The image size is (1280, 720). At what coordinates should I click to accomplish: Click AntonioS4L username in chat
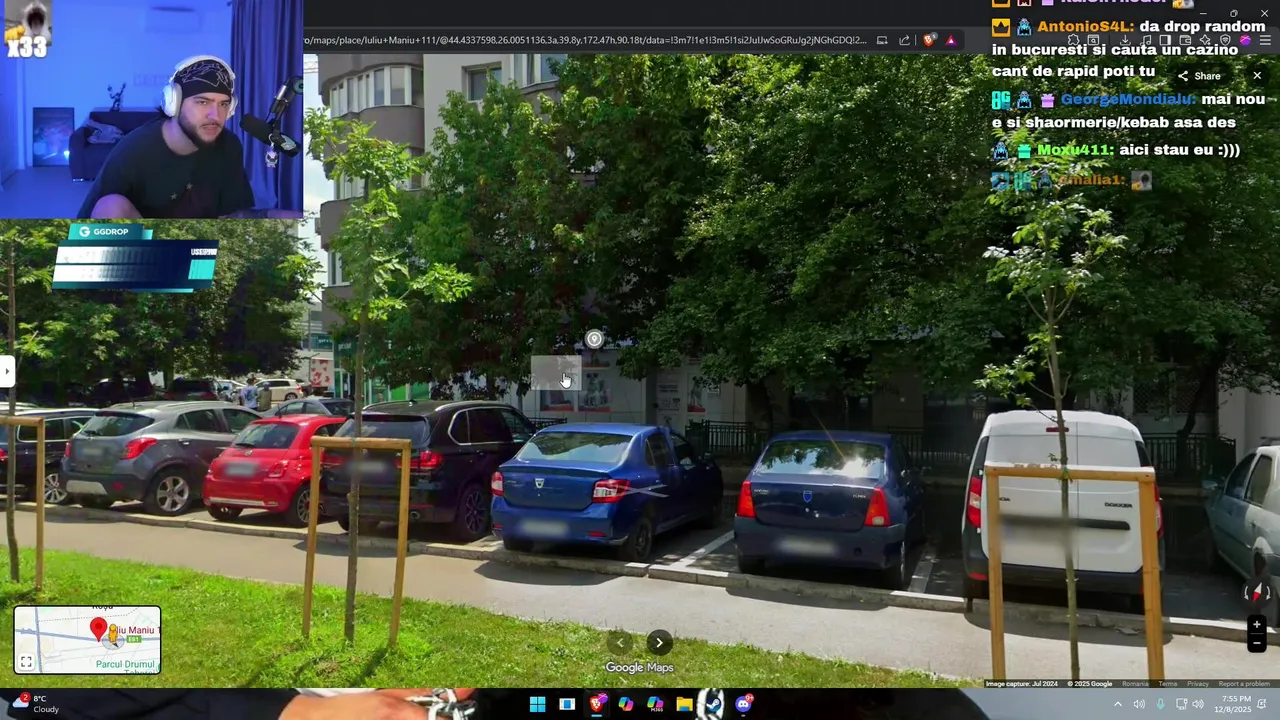pyautogui.click(x=1084, y=27)
